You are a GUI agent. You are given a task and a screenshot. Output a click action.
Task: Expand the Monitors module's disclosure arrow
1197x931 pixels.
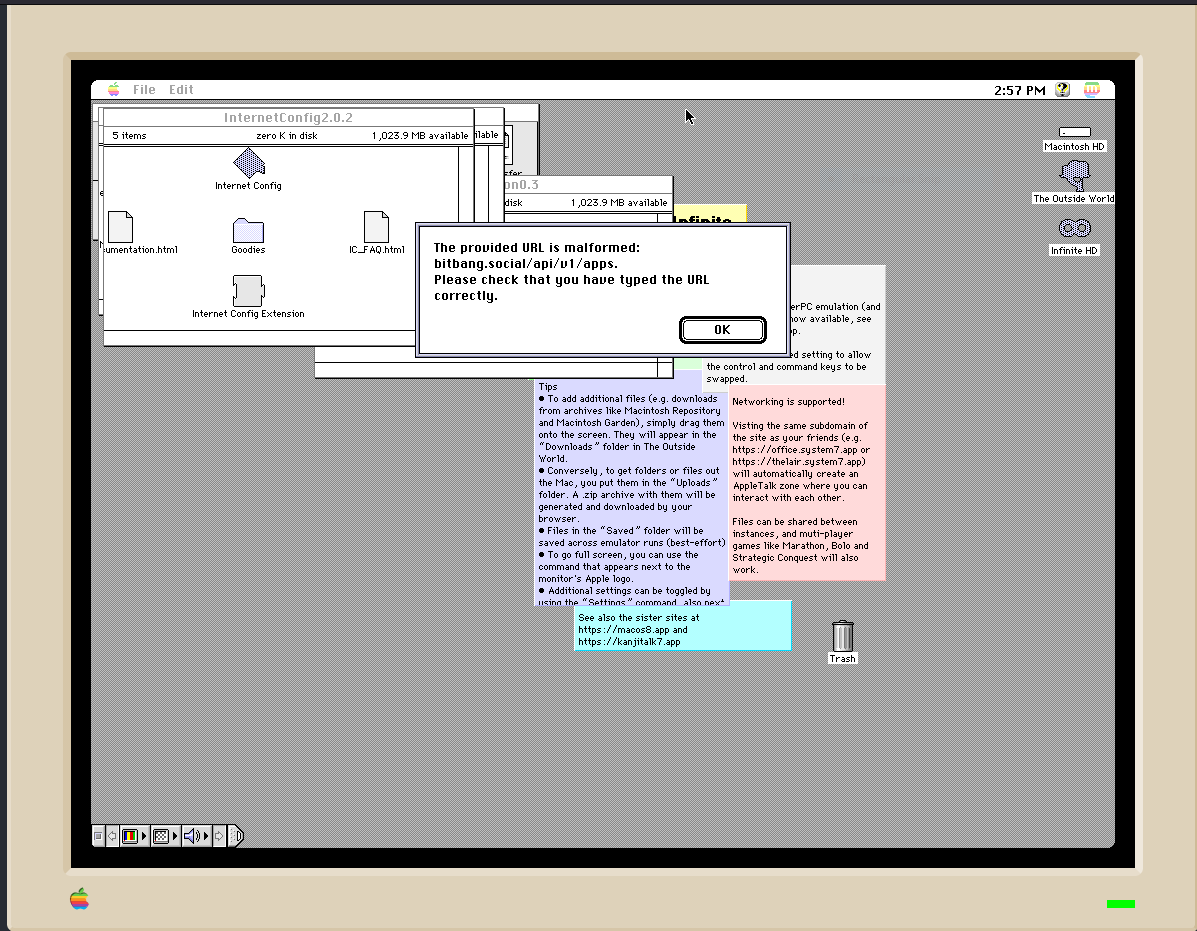pyautogui.click(x=143, y=836)
